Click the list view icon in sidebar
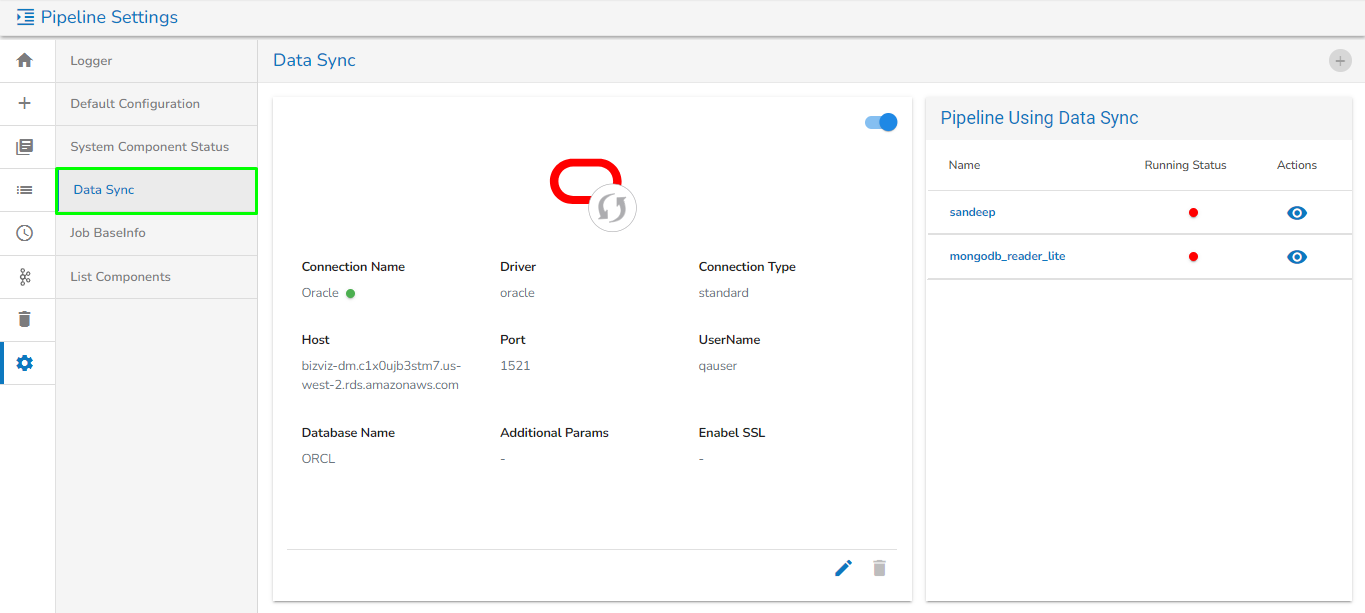Image resolution: width=1365 pixels, height=613 pixels. (25, 190)
